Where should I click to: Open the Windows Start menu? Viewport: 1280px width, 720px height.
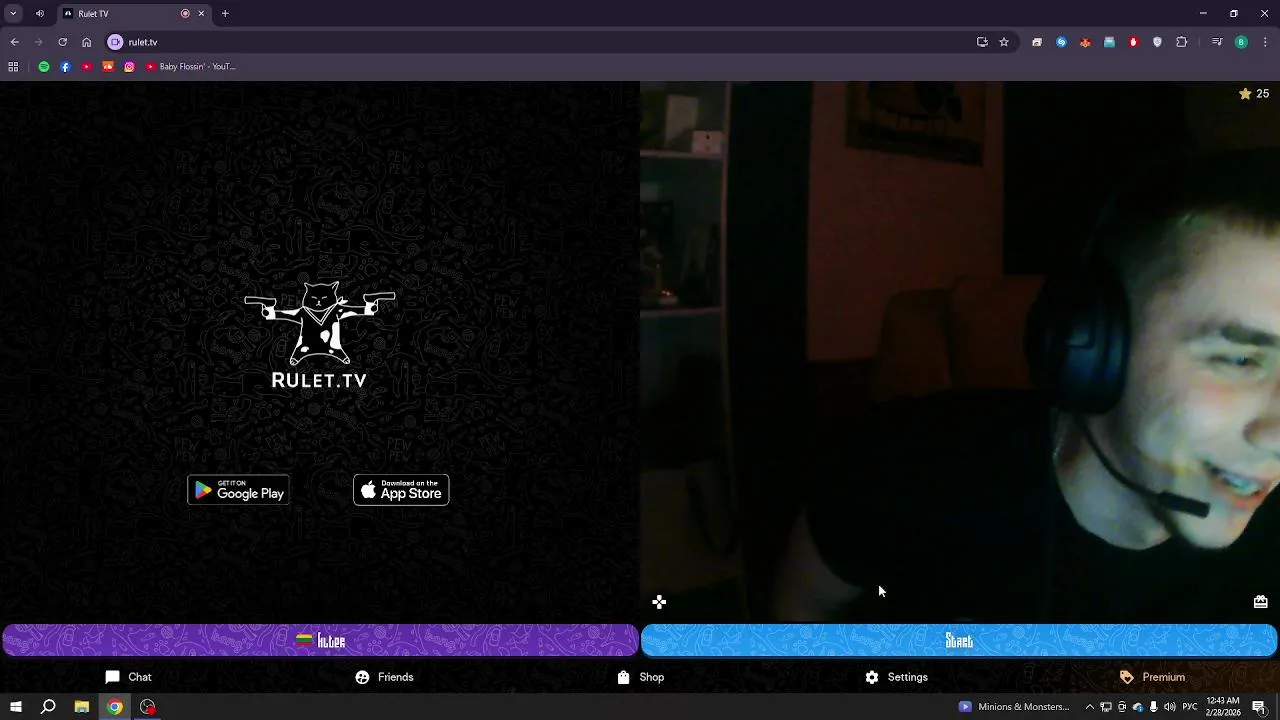(x=15, y=707)
